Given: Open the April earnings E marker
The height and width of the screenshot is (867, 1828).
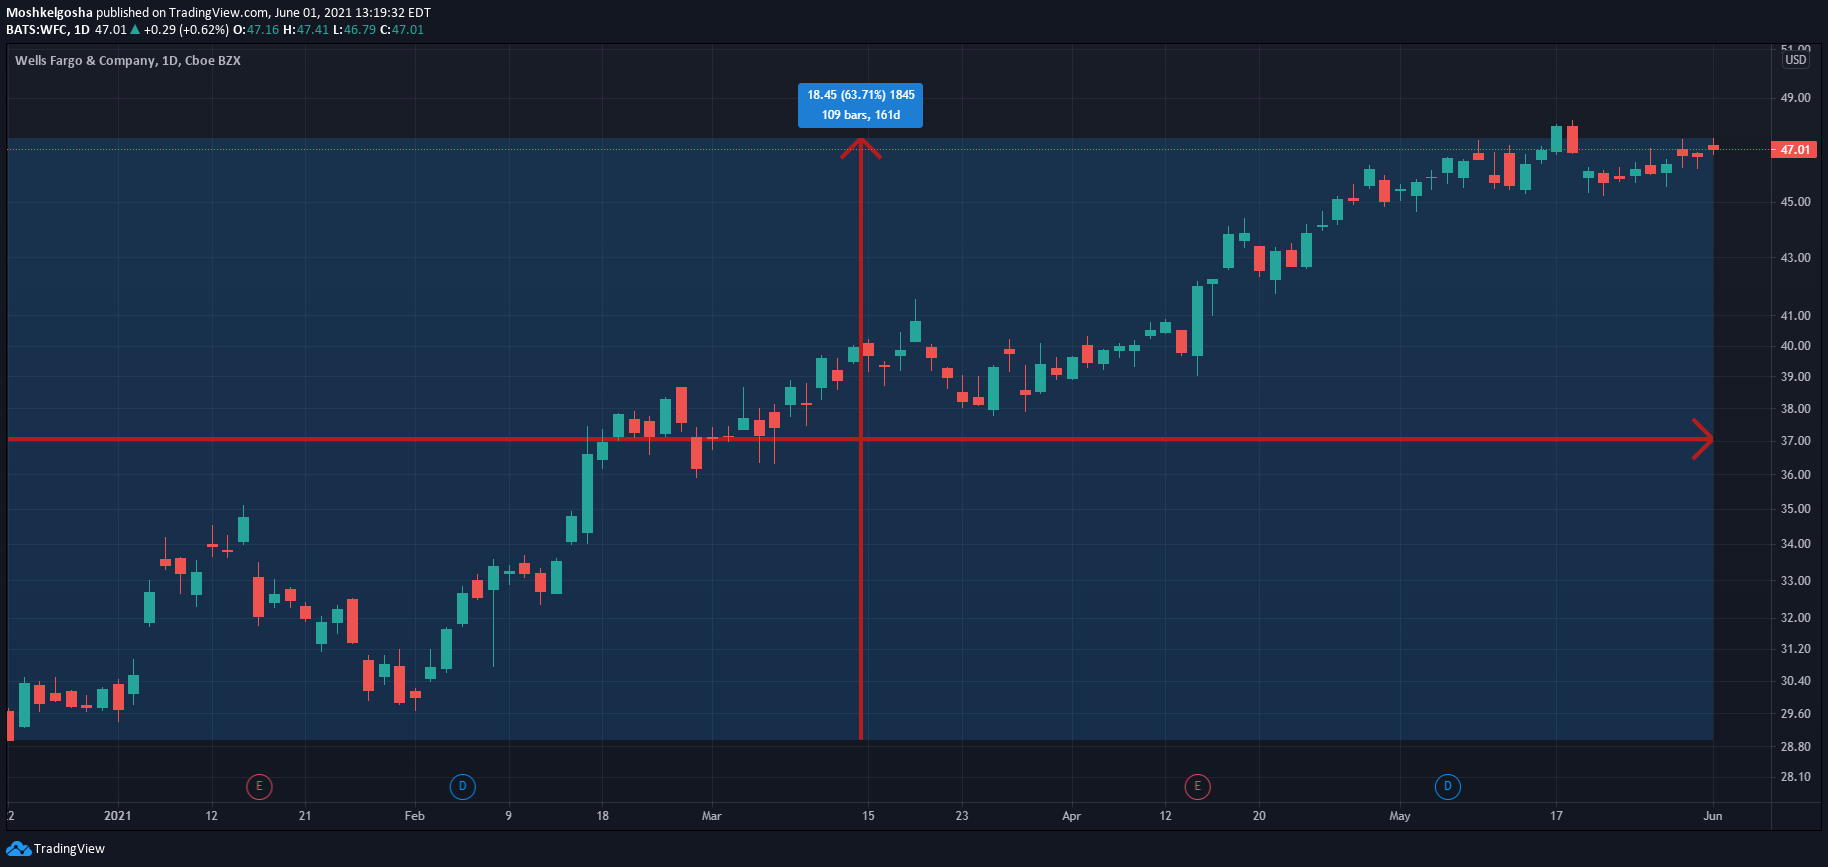Looking at the screenshot, I should coord(1197,786).
